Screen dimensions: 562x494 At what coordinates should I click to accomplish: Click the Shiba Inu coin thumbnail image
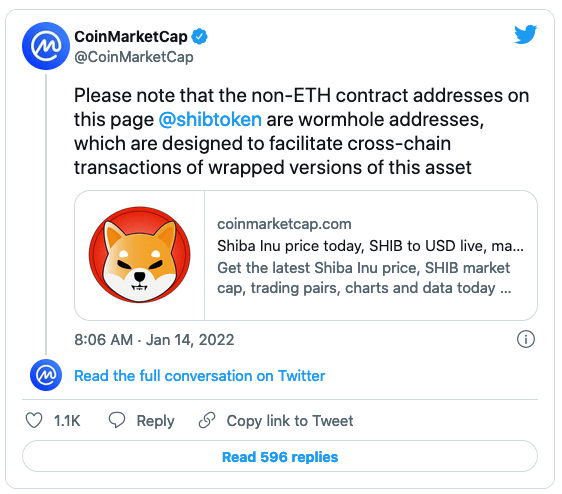click(140, 255)
